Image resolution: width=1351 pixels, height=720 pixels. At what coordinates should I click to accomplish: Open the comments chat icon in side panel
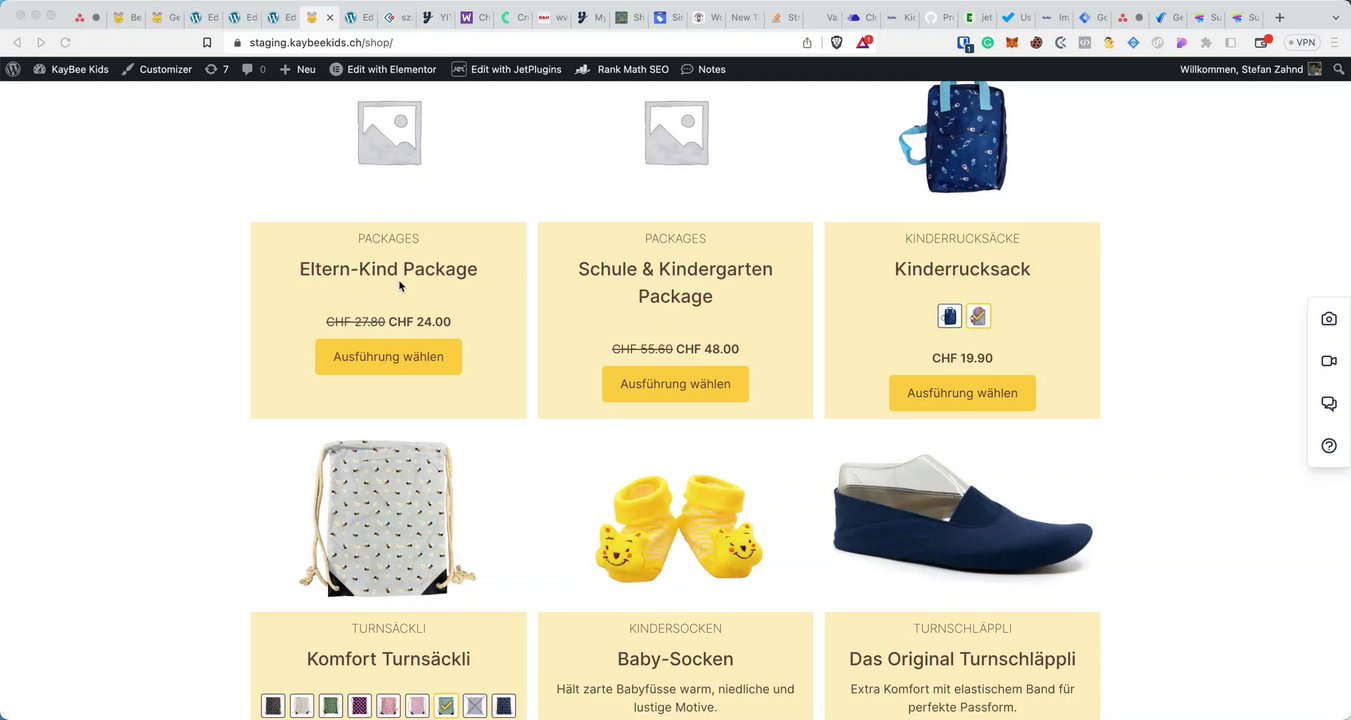point(1328,404)
